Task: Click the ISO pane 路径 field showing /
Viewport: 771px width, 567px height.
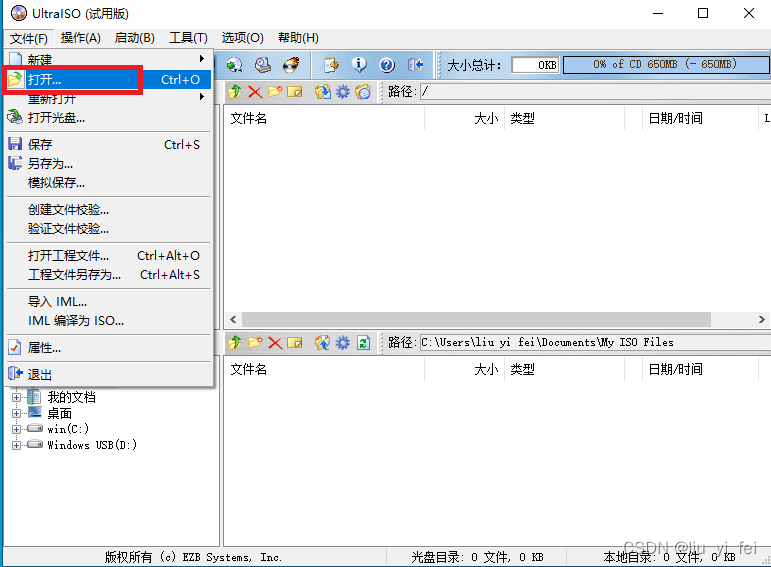Action: point(595,91)
